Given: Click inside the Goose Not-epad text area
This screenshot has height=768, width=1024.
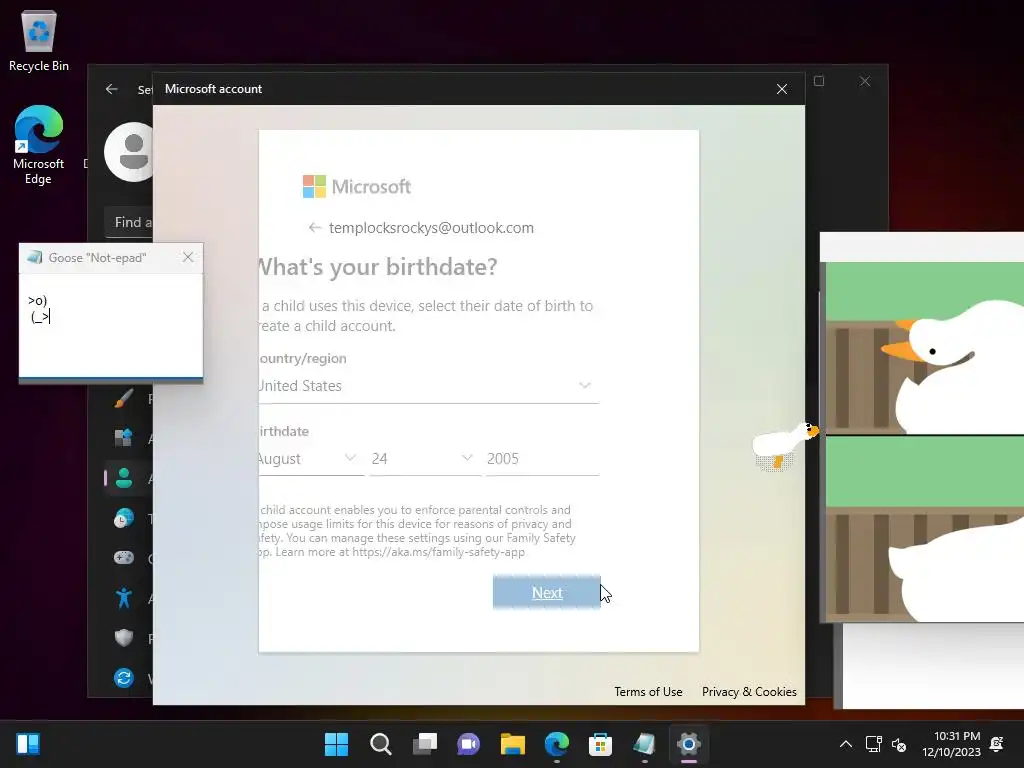Looking at the screenshot, I should (x=111, y=325).
